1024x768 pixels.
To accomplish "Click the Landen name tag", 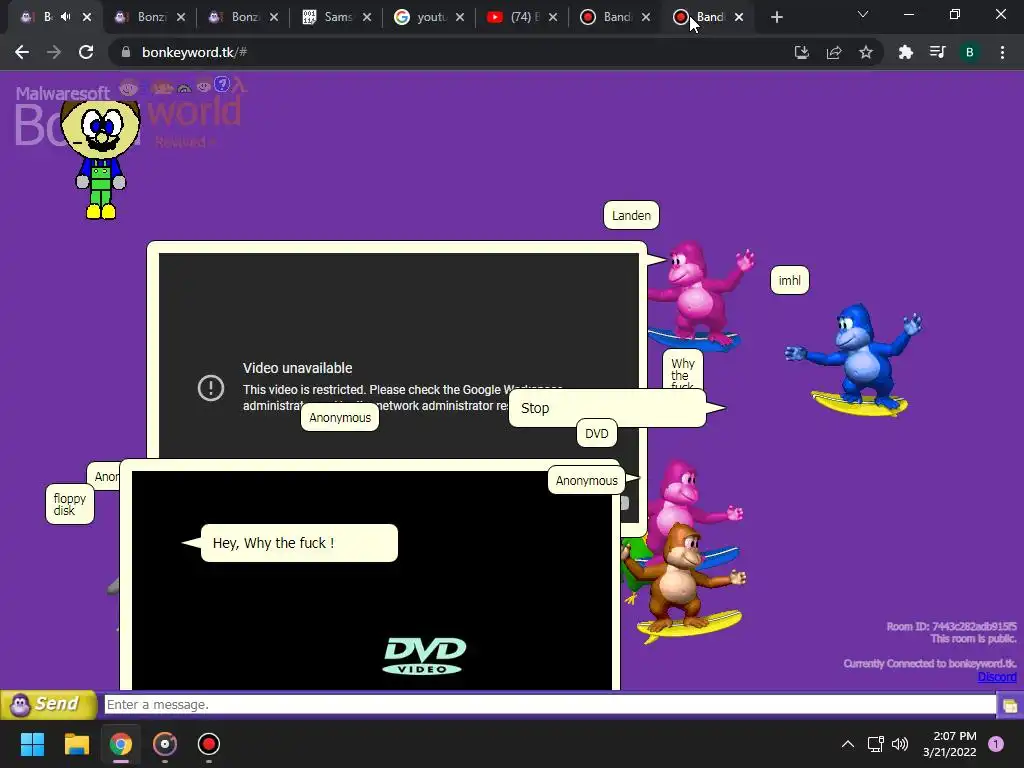I will [631, 216].
